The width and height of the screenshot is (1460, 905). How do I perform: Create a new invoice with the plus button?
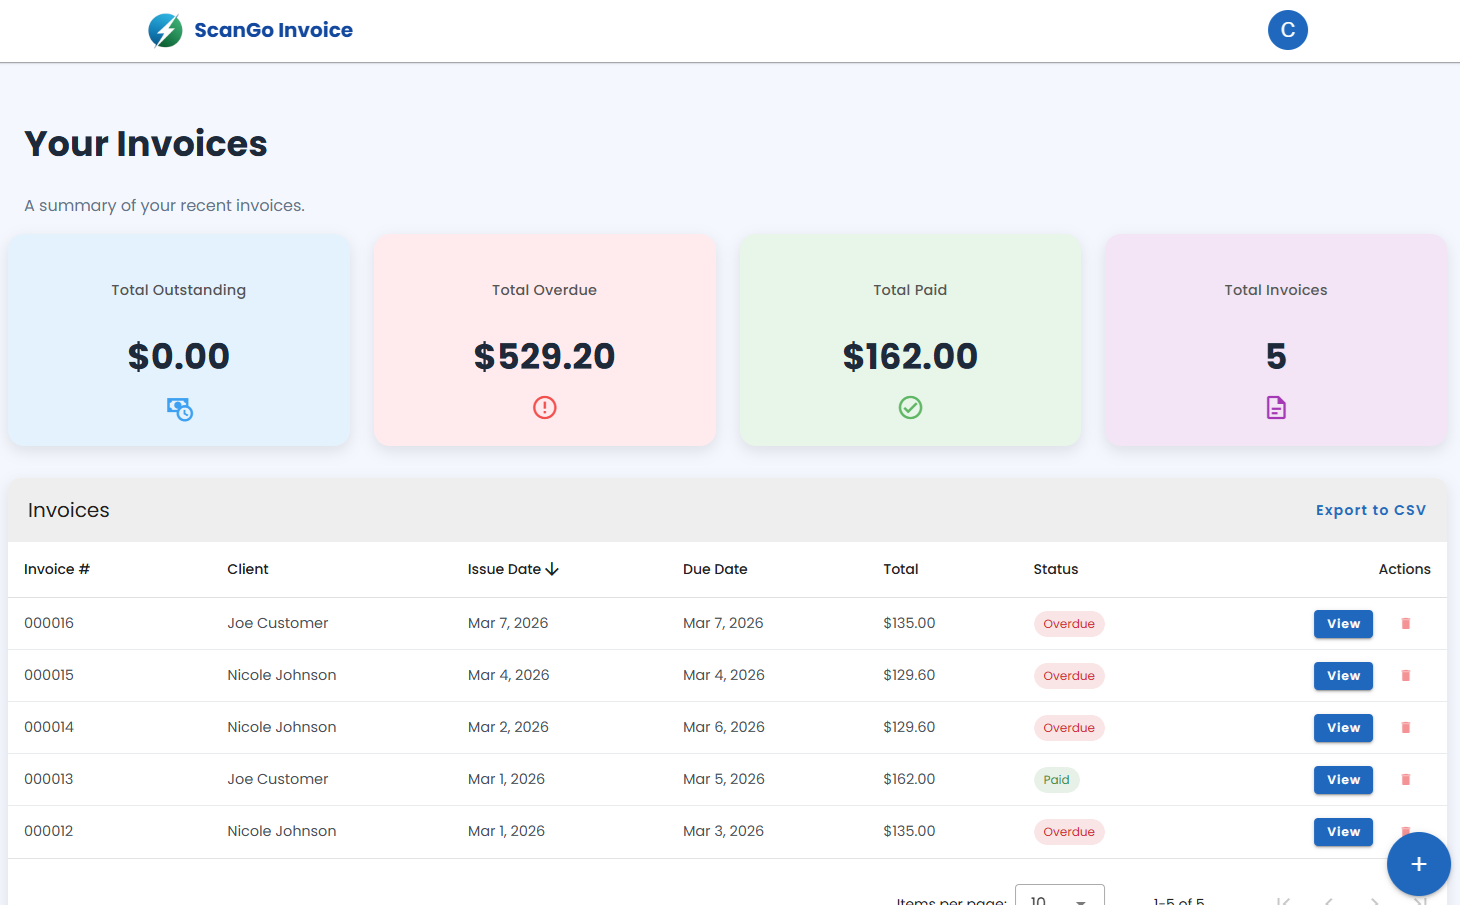[x=1418, y=864]
